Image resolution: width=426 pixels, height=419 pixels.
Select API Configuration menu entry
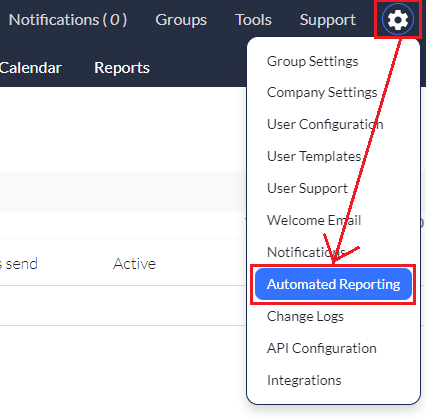(322, 348)
